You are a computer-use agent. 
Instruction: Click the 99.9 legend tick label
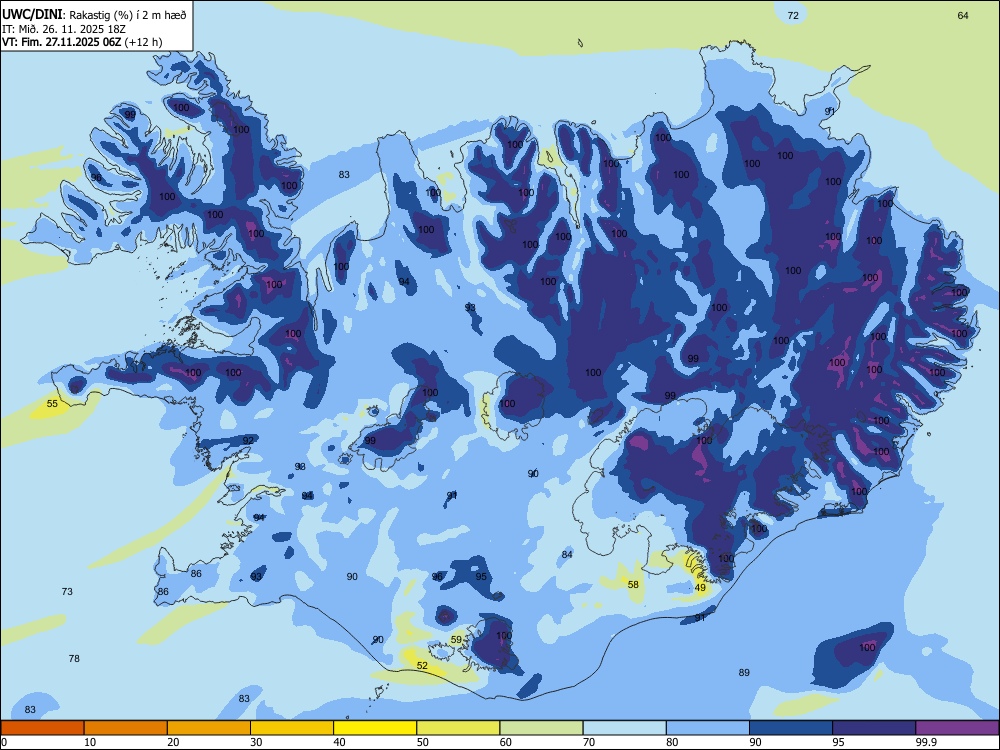tap(927, 742)
